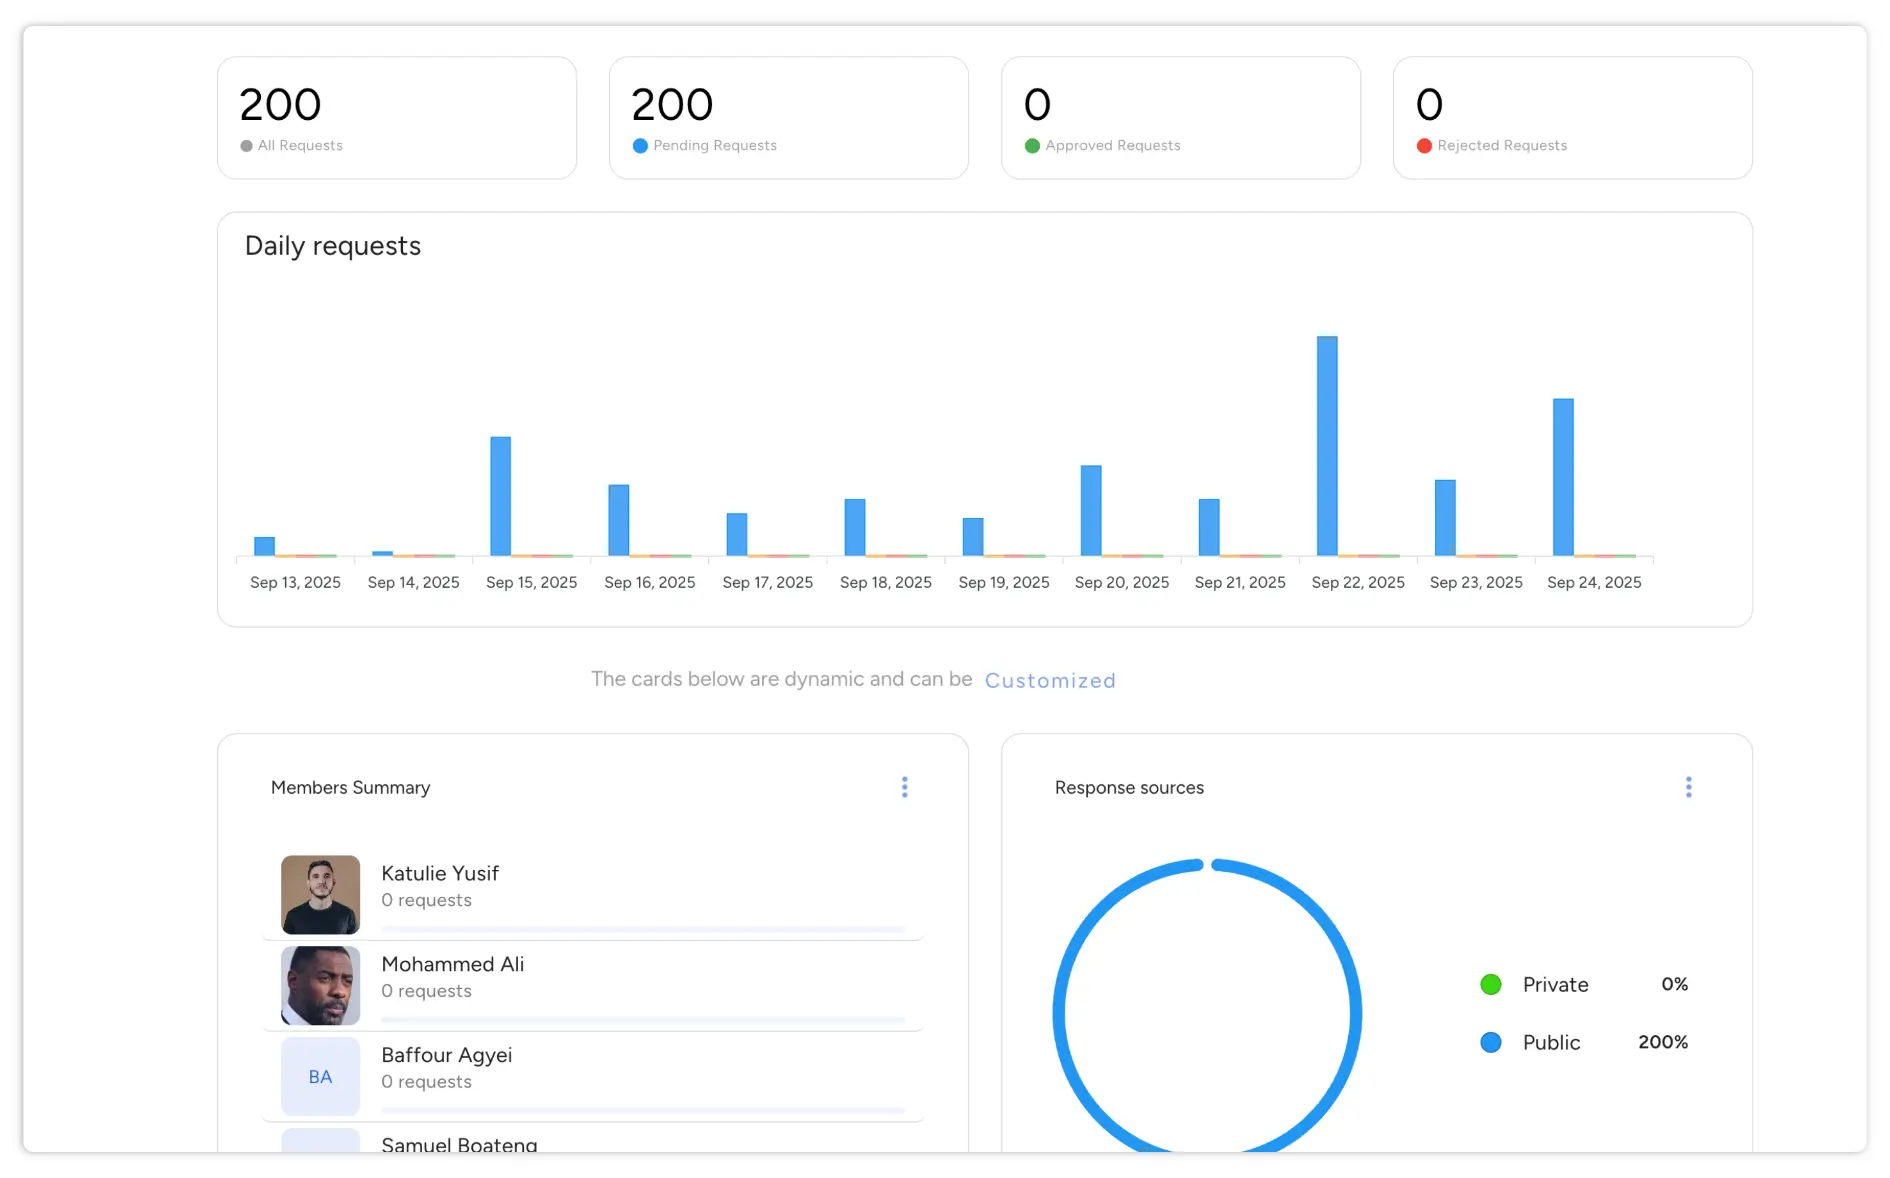Select Samuel Boateng member row
Screen dimensions: 1890x1178
tap(459, 1144)
